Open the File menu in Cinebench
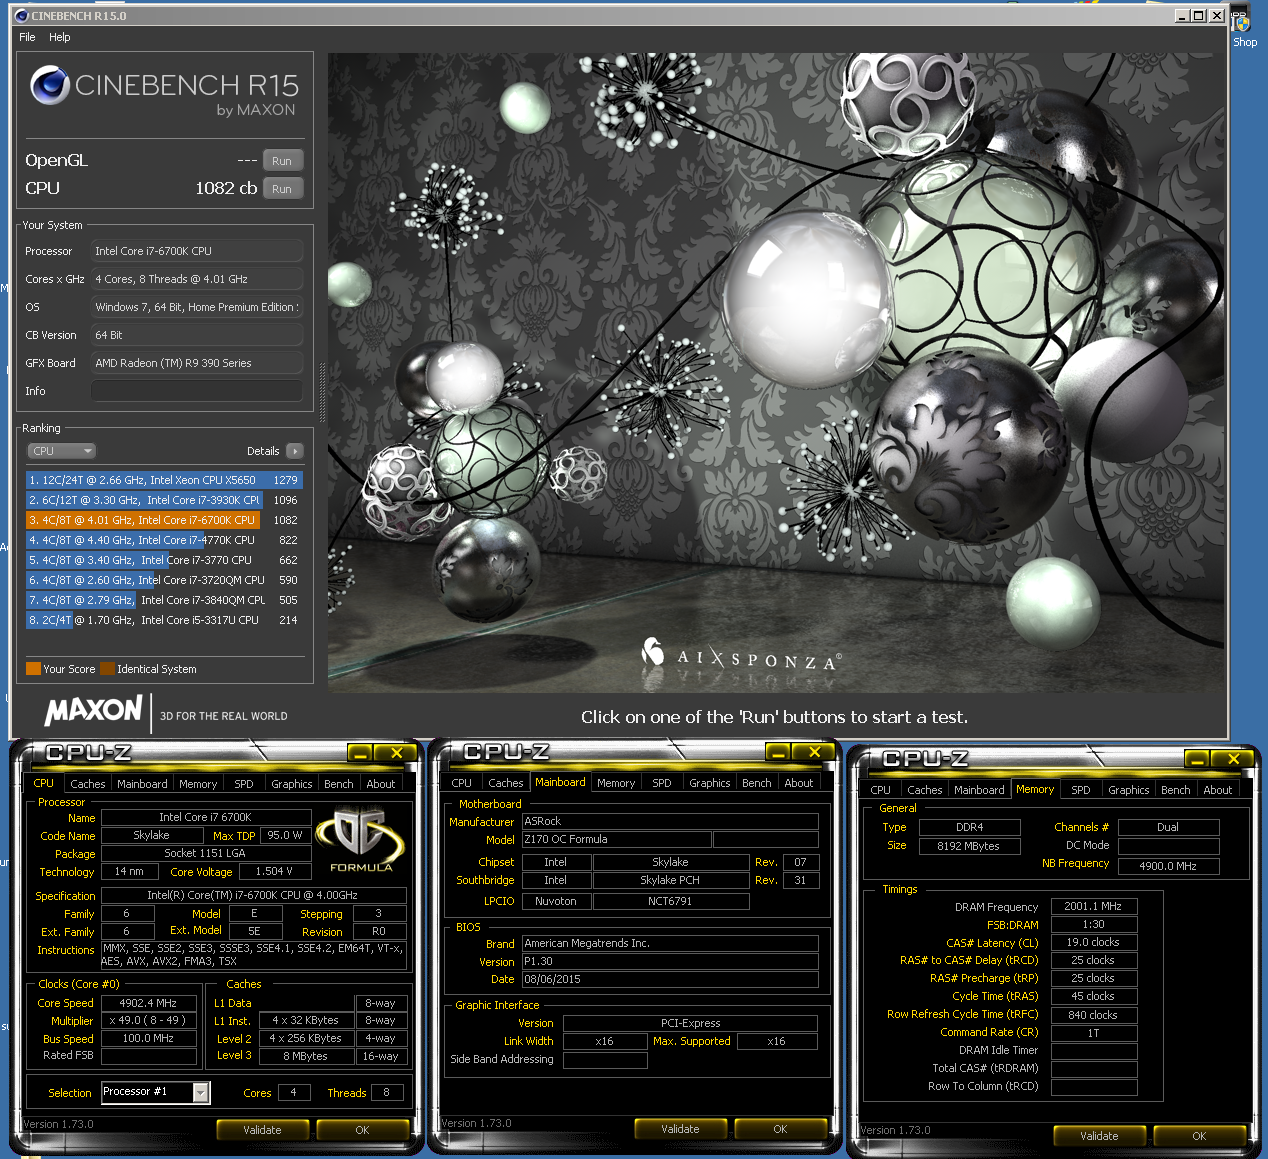1268x1159 pixels. click(27, 37)
